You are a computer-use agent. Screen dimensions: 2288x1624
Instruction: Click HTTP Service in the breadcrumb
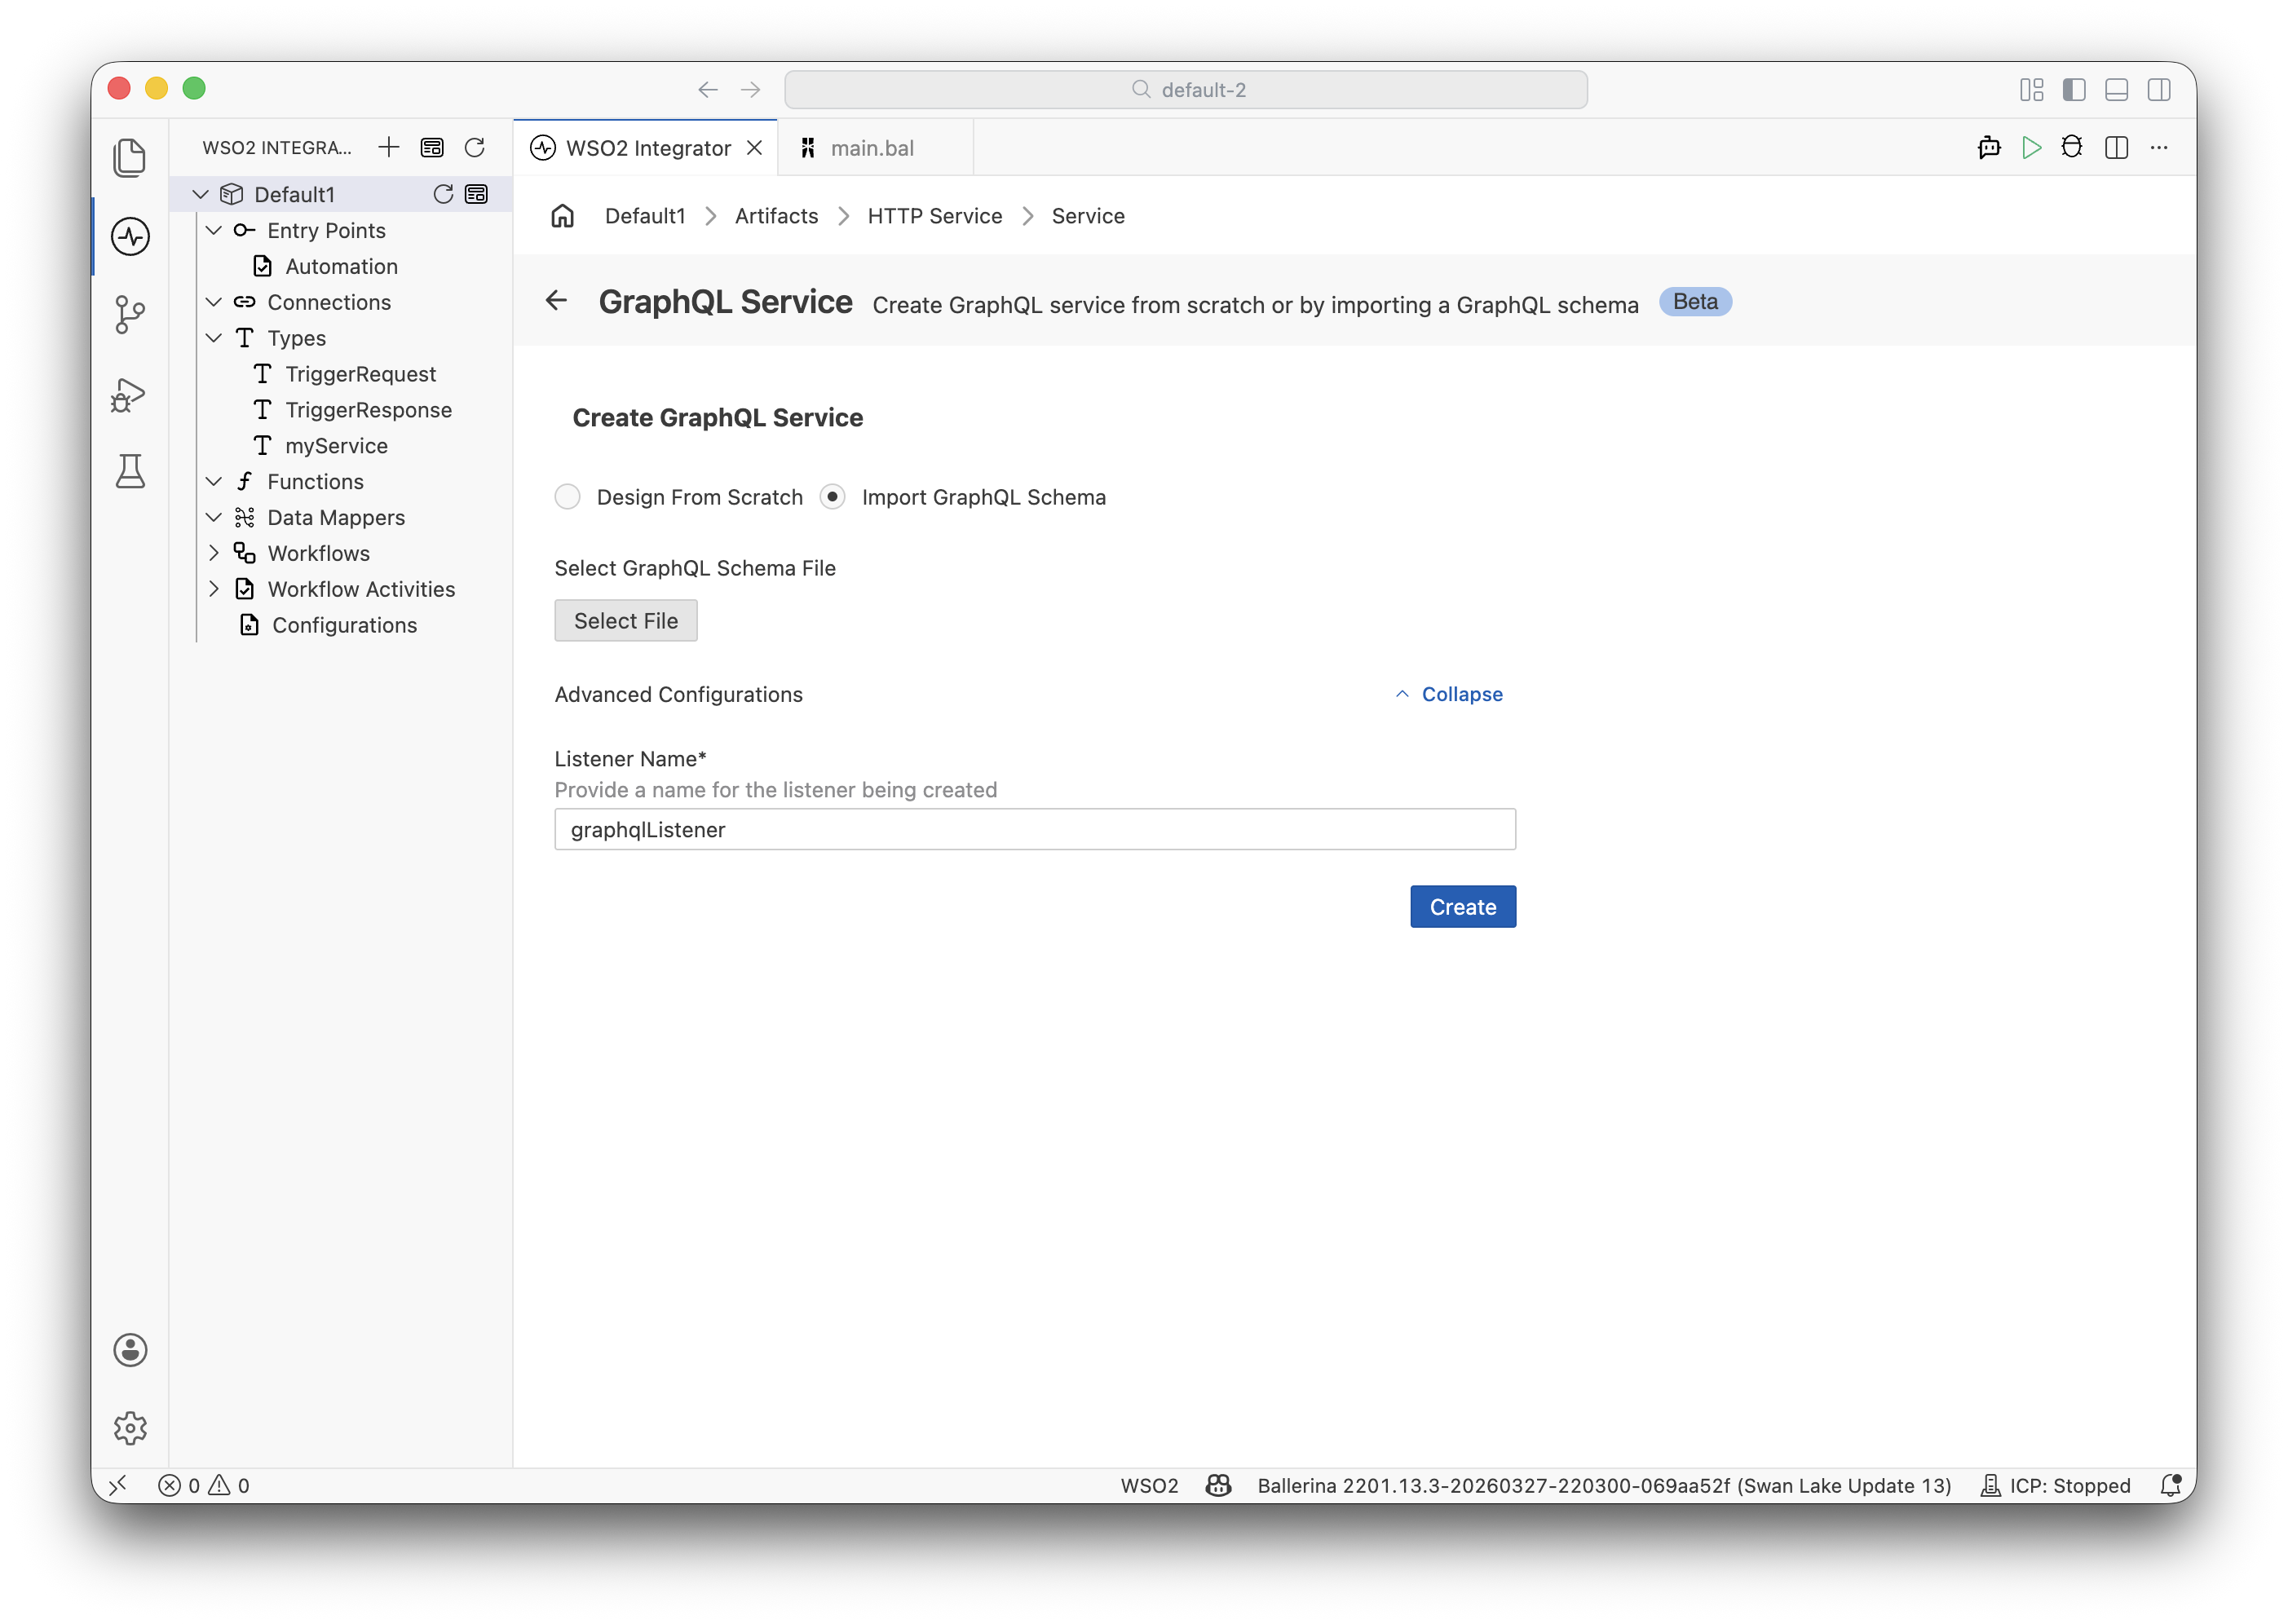tap(935, 216)
